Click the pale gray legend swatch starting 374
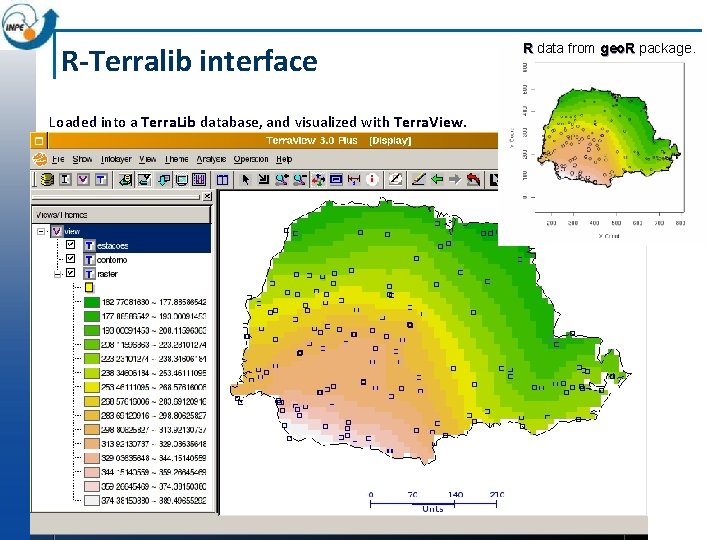Viewport: 720px width, 540px height. click(x=92, y=500)
